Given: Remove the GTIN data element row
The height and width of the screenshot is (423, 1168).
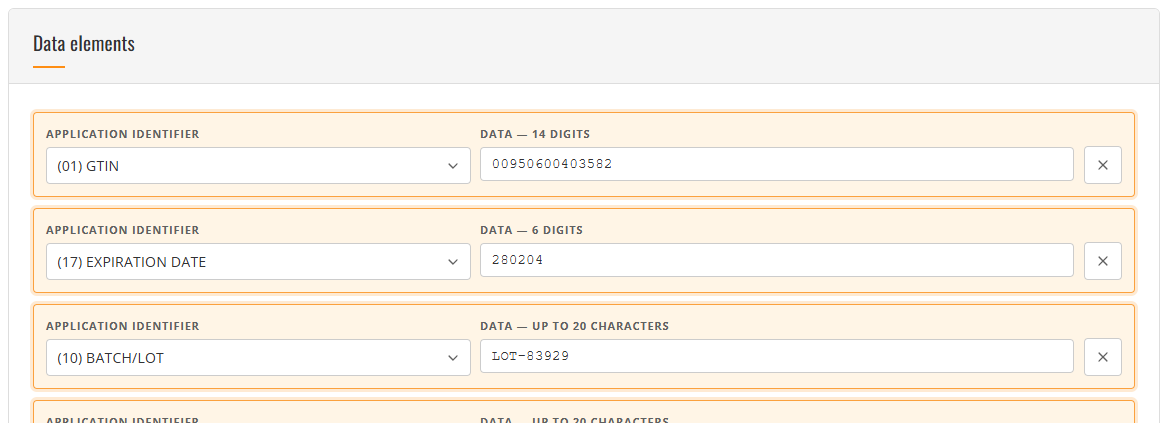Looking at the screenshot, I should pyautogui.click(x=1102, y=165).
